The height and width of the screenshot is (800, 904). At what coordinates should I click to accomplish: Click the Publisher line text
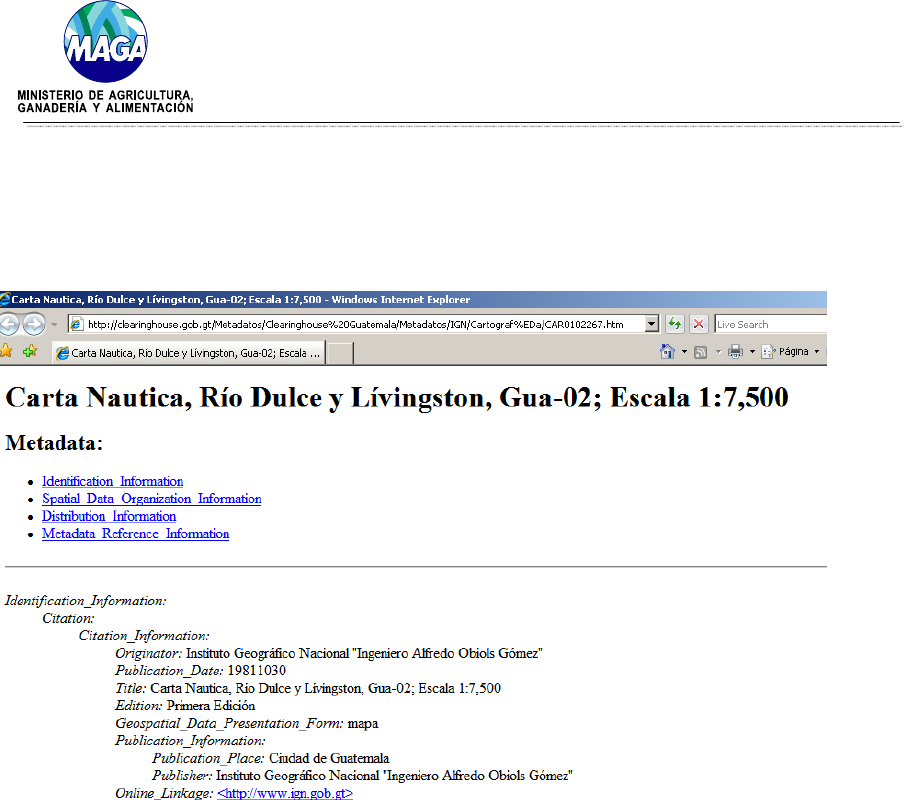coord(362,776)
